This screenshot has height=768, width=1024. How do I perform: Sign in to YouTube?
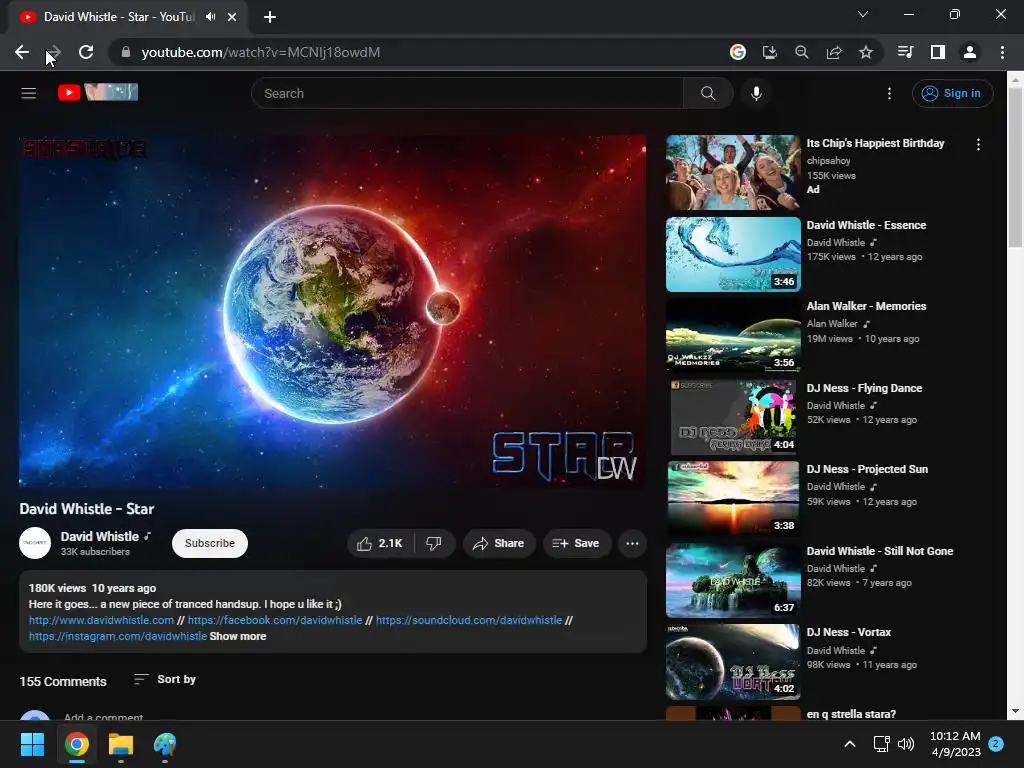pos(952,93)
